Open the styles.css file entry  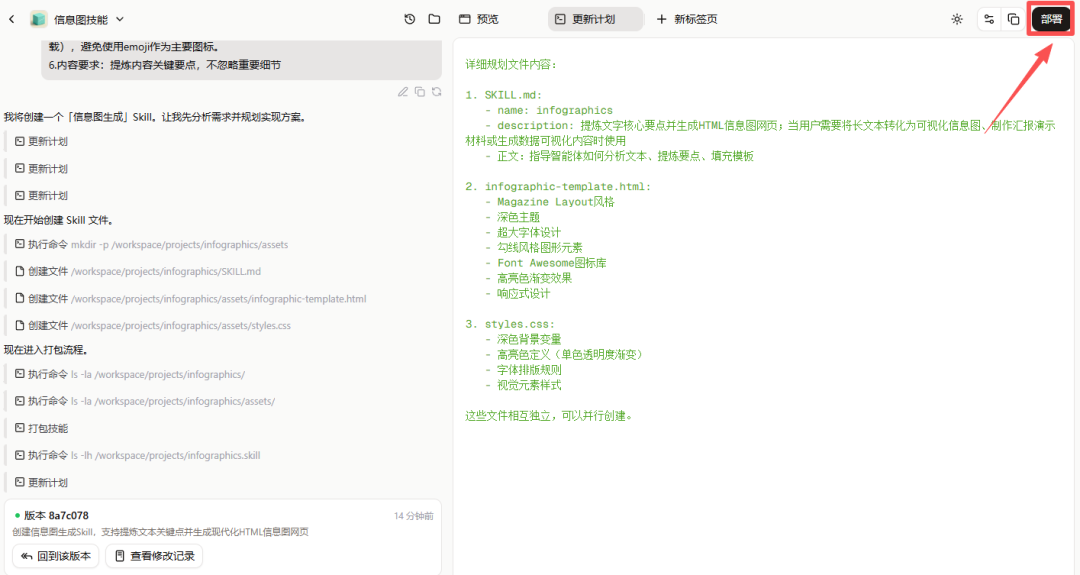[x=153, y=326]
